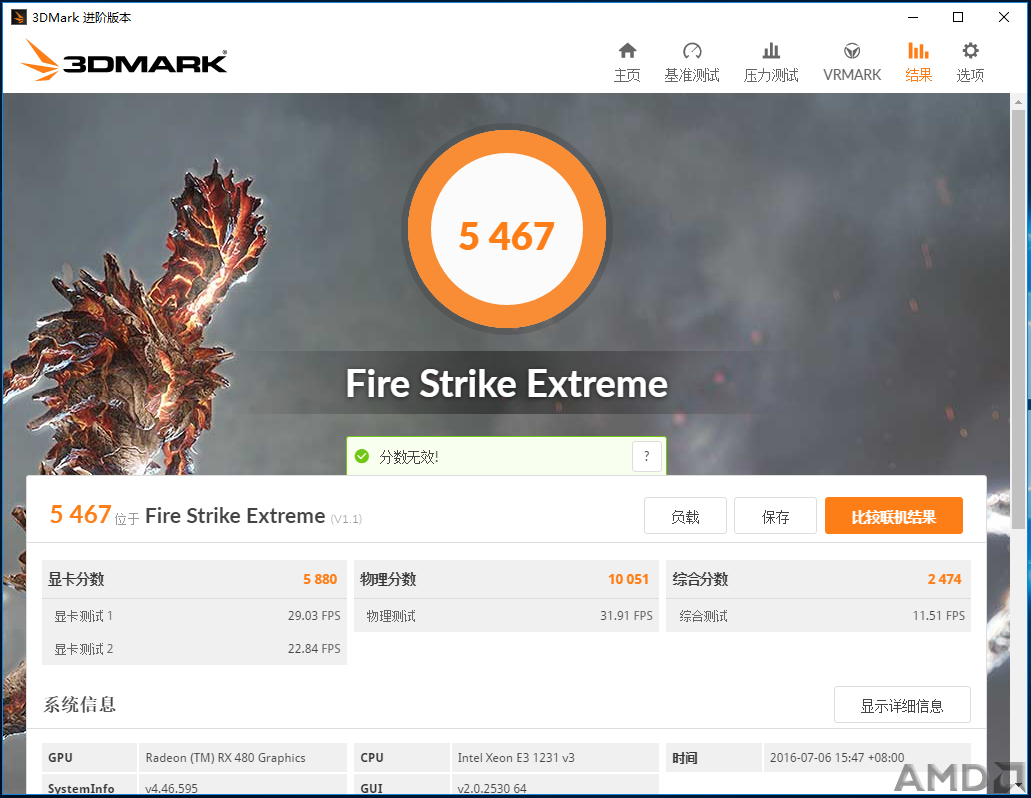Click the Radeon (TM) RX 480 Graphics value
1031x798 pixels.
(x=226, y=758)
